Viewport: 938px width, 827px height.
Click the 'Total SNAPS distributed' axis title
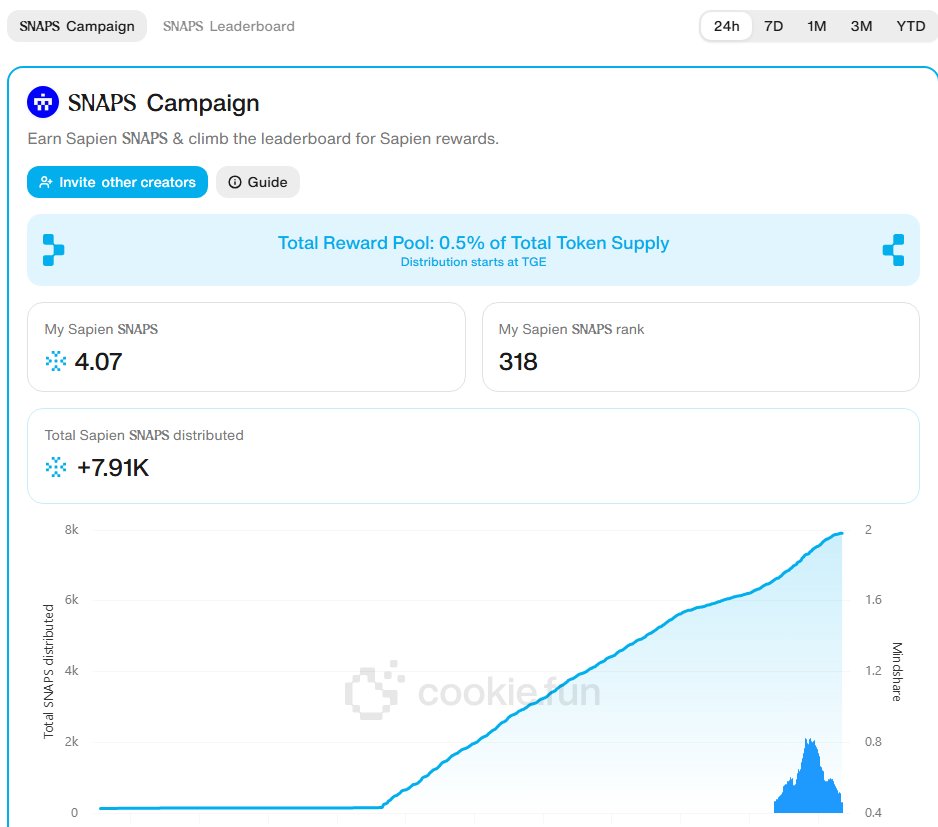pyautogui.click(x=48, y=671)
